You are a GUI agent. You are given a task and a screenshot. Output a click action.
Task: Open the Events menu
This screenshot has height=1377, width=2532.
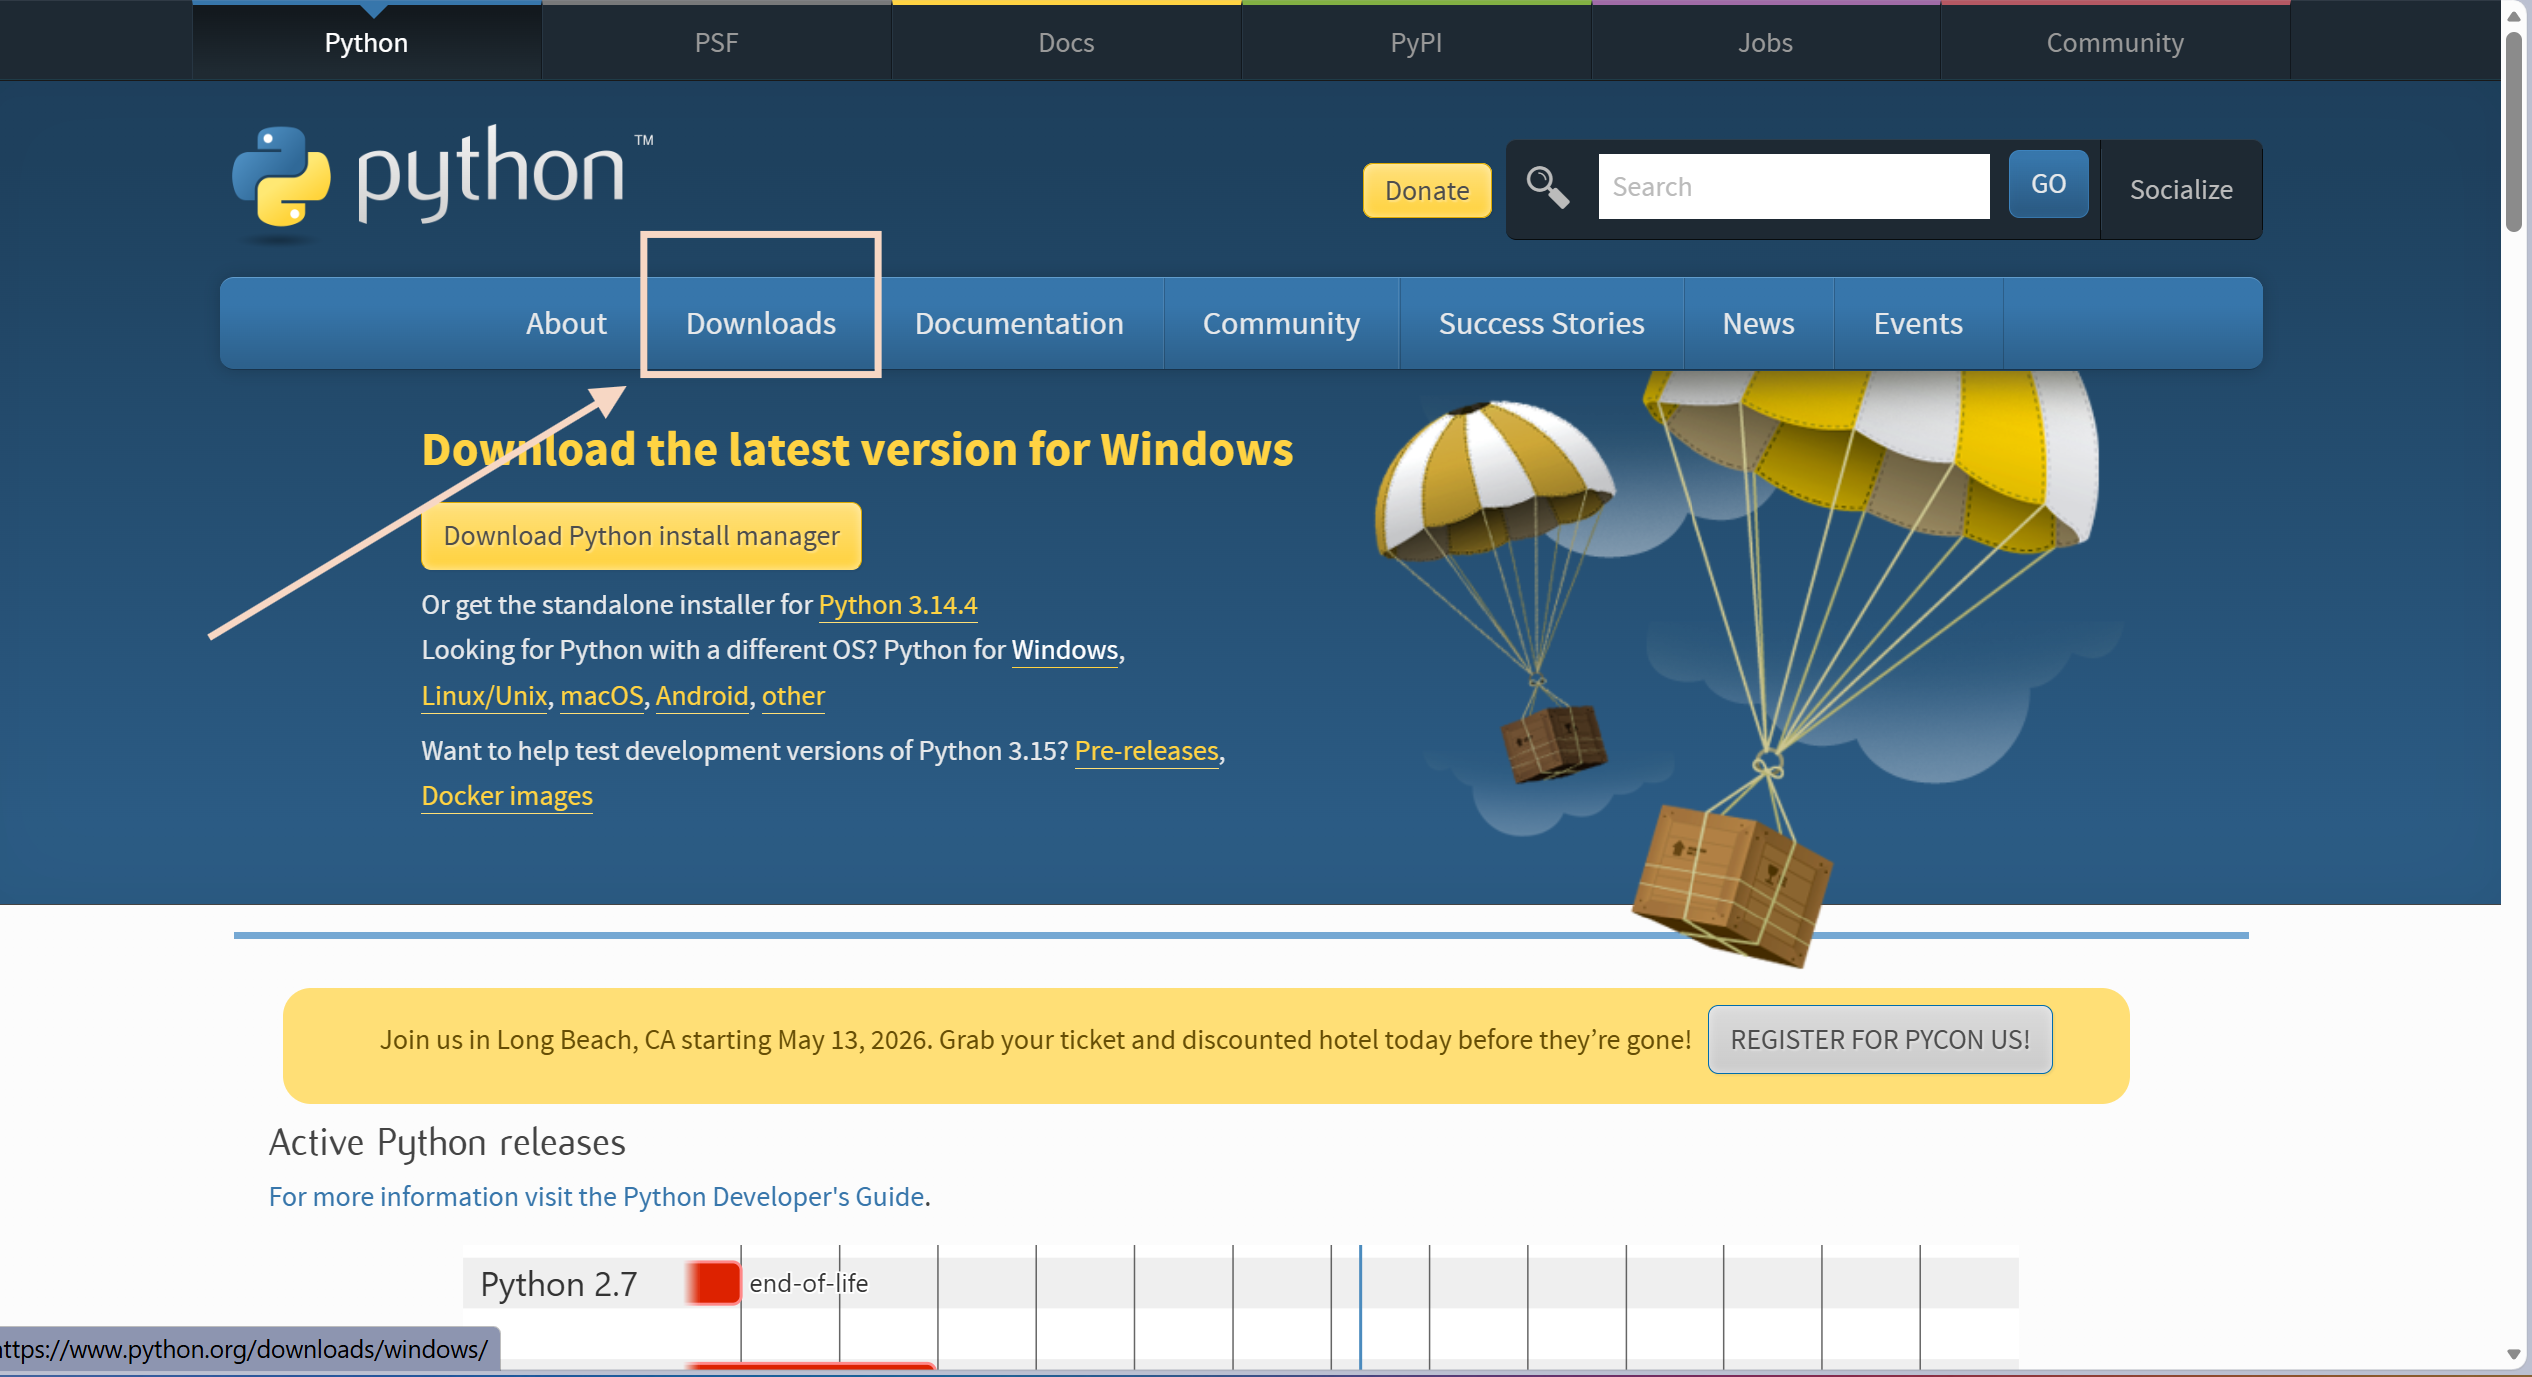(x=1918, y=323)
